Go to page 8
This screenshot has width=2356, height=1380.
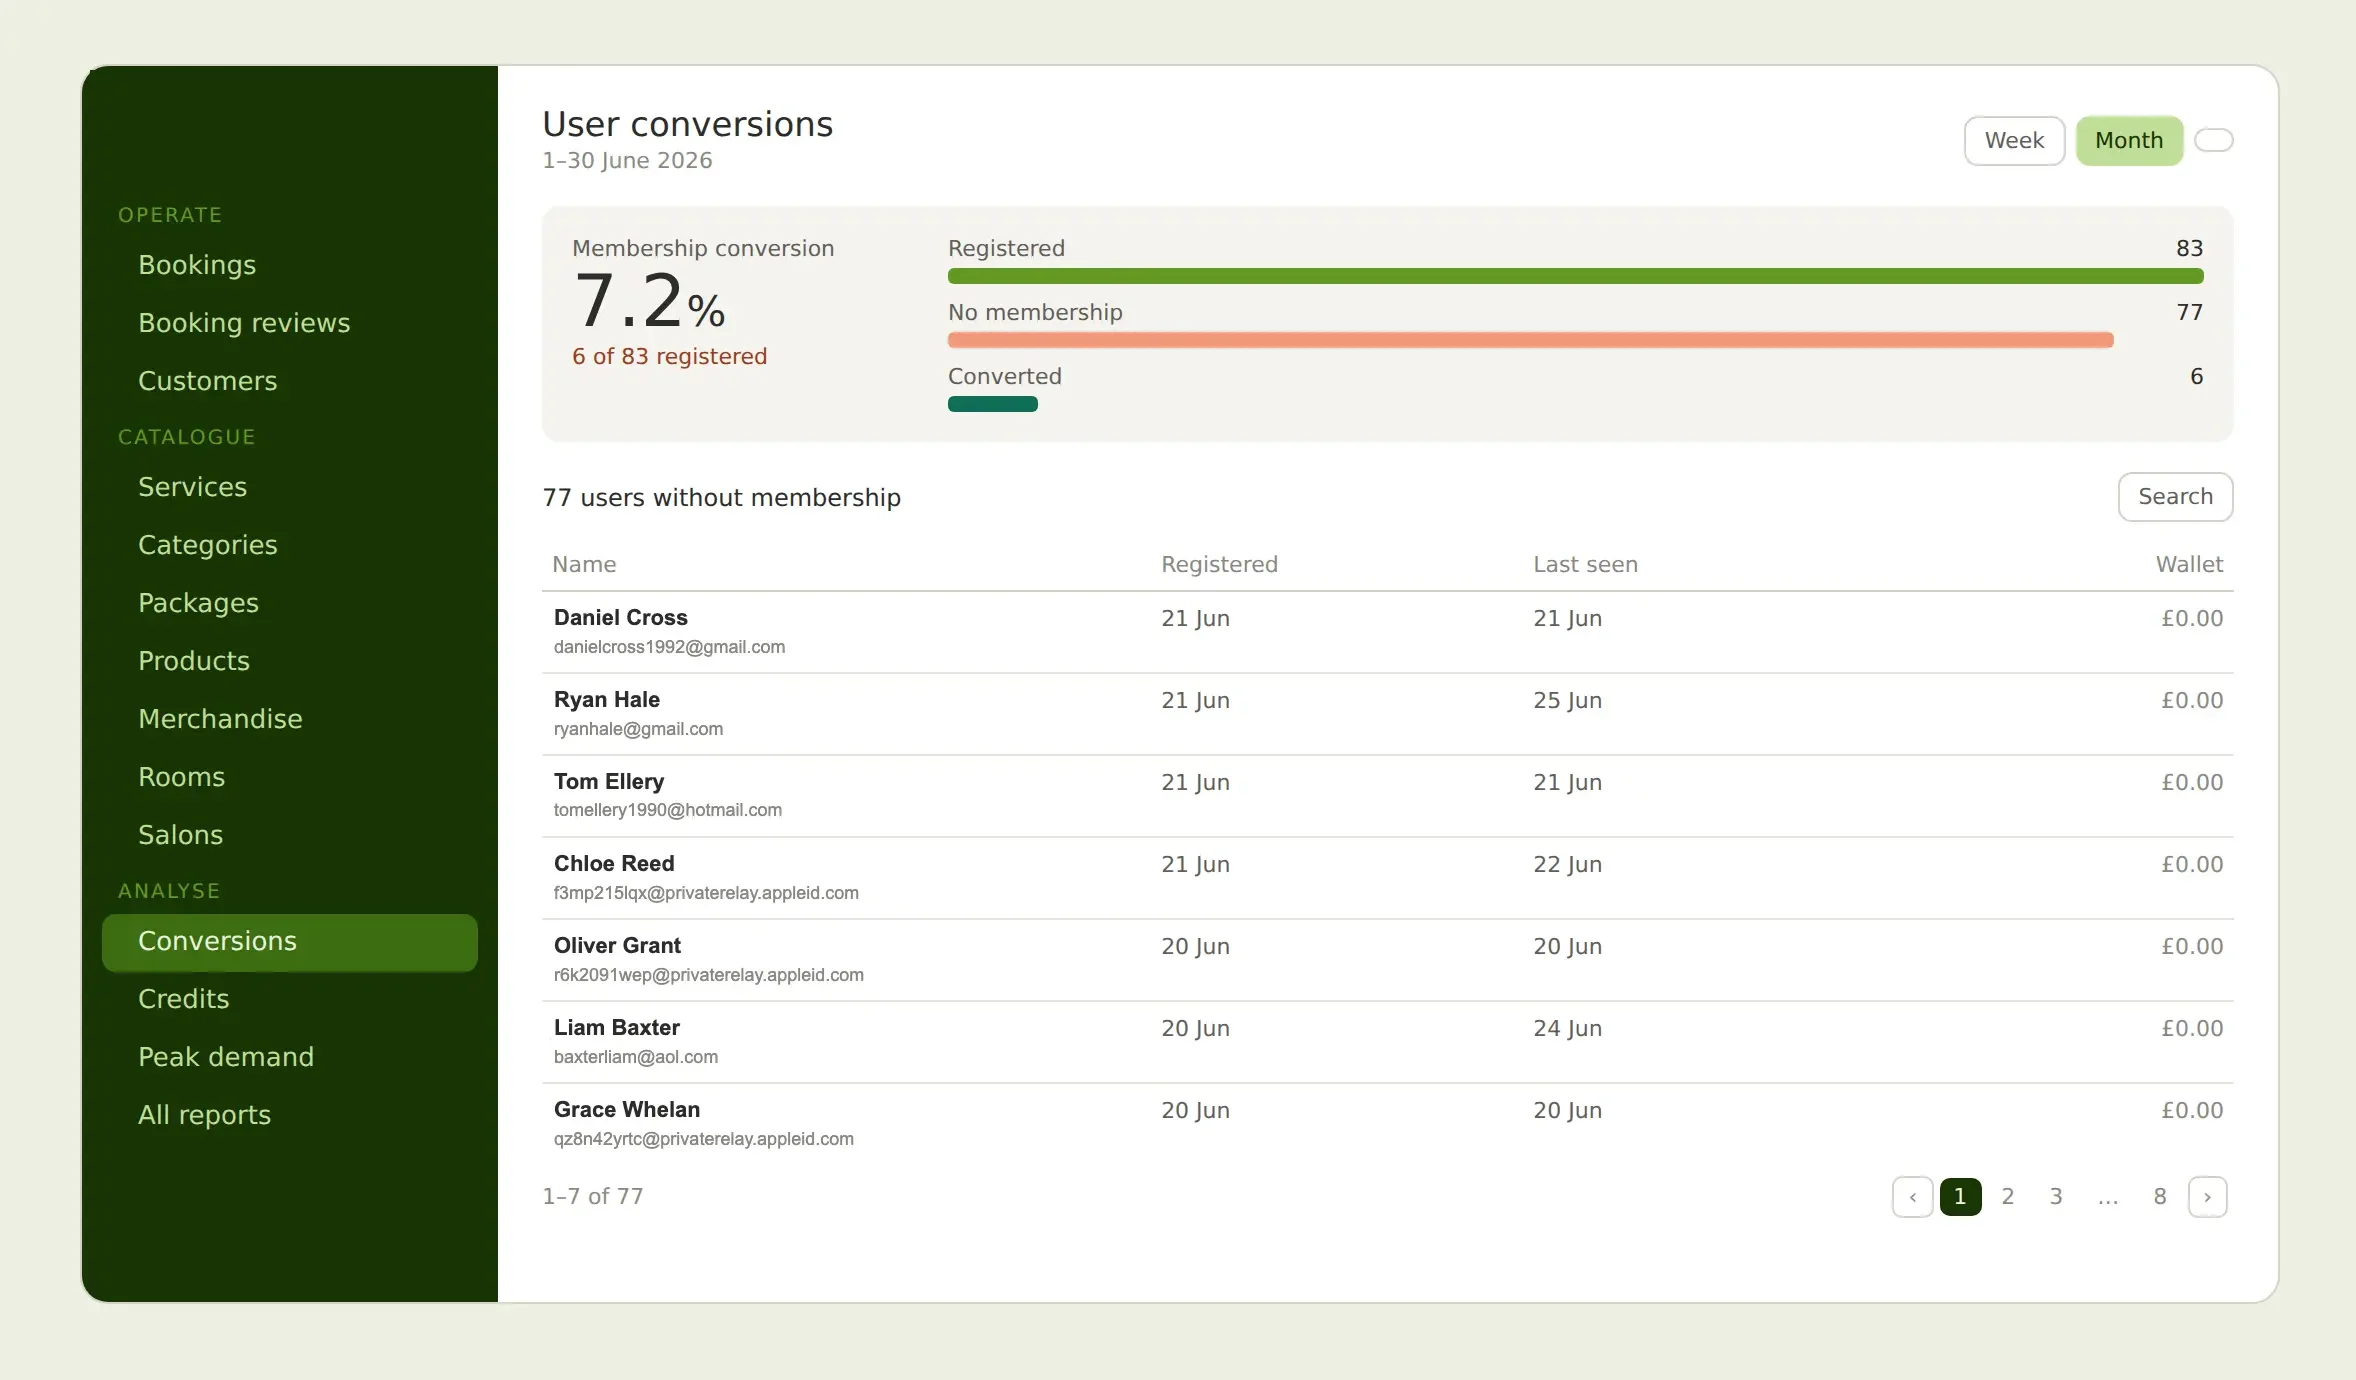coord(2160,1197)
